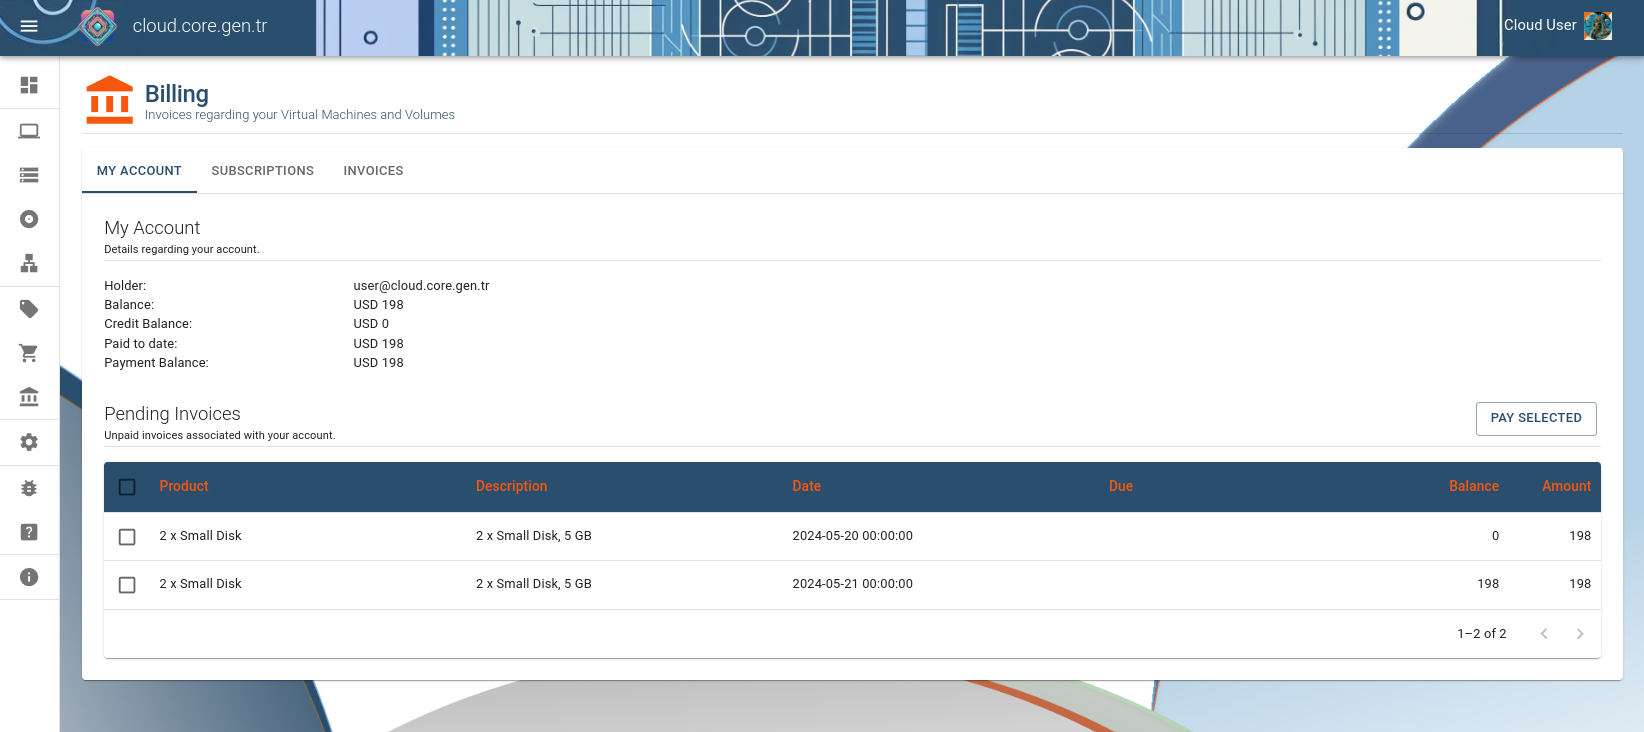Sort by the Product column header
The height and width of the screenshot is (732, 1644).
coord(184,486)
